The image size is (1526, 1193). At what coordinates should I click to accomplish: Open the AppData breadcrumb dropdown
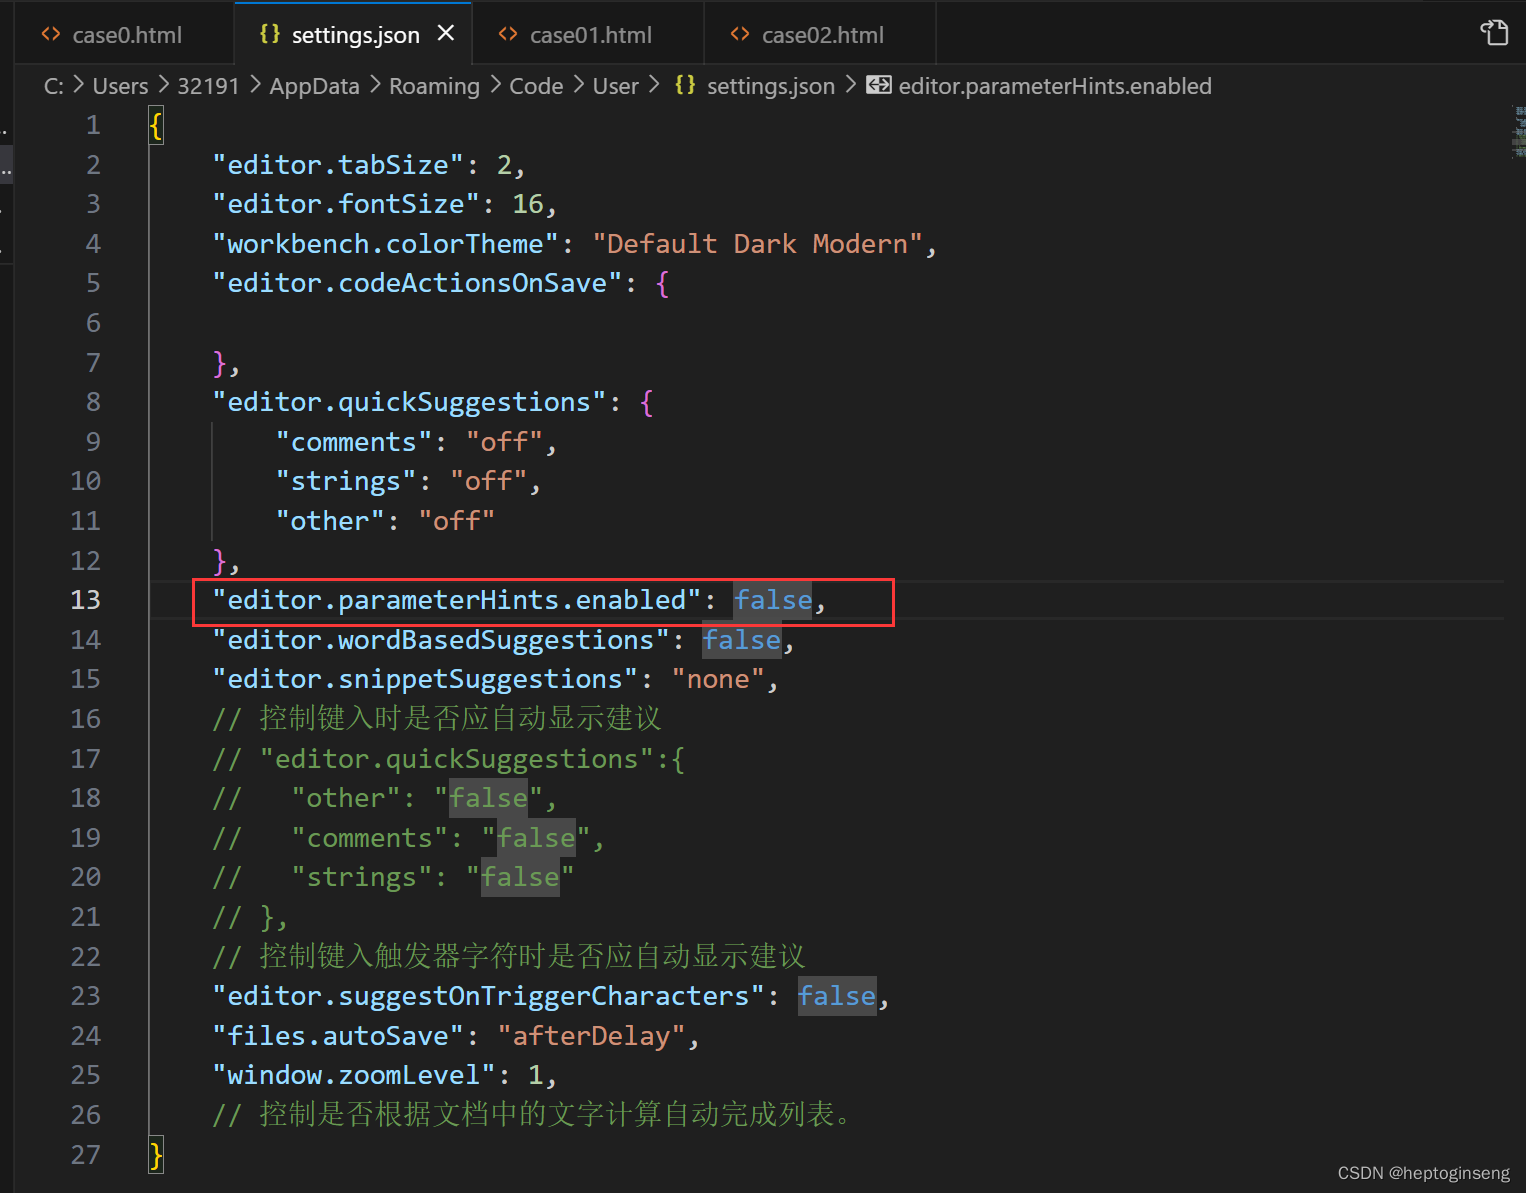[x=314, y=85]
